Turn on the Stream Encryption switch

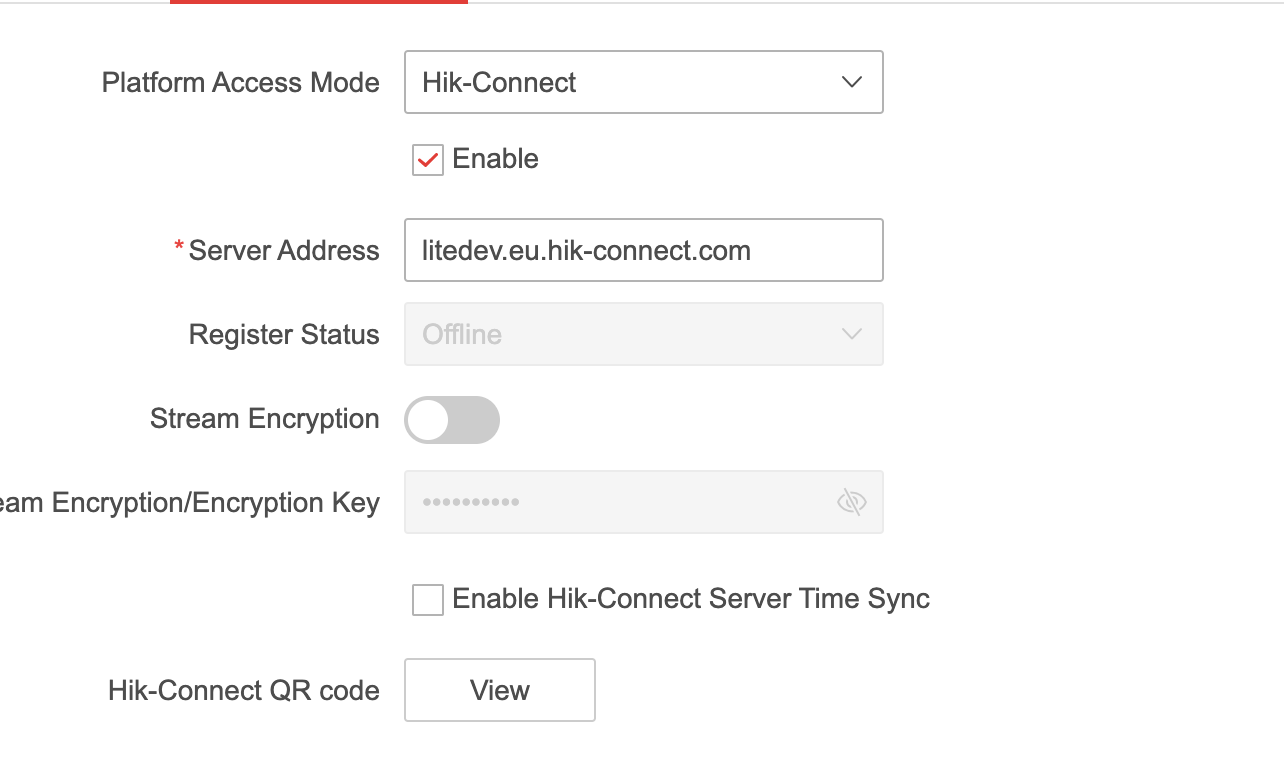[452, 420]
